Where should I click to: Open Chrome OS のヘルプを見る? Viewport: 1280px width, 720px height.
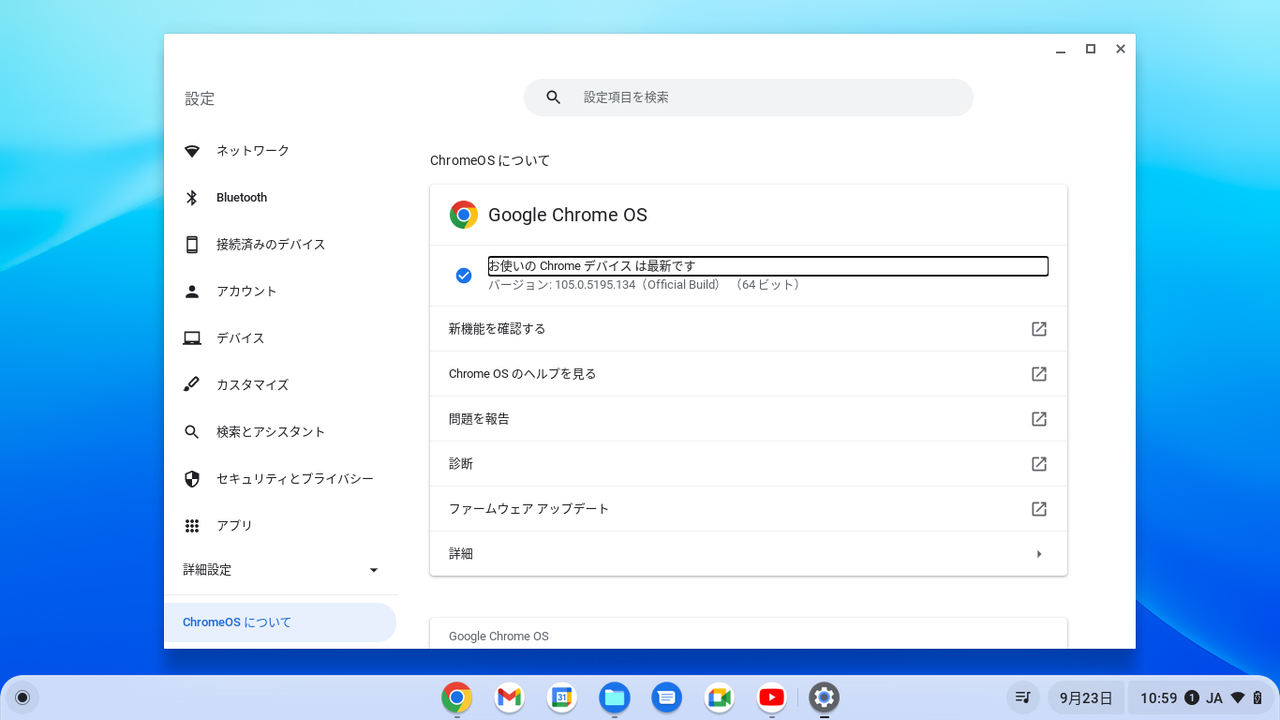pos(748,373)
